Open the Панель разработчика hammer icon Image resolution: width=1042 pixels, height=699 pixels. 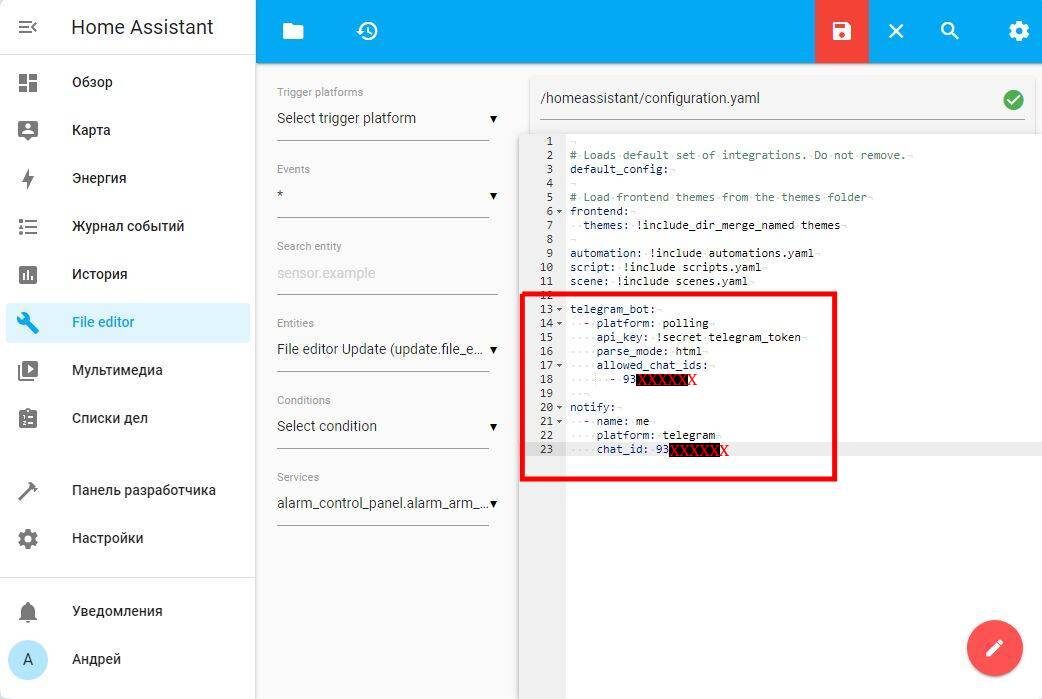(28, 490)
